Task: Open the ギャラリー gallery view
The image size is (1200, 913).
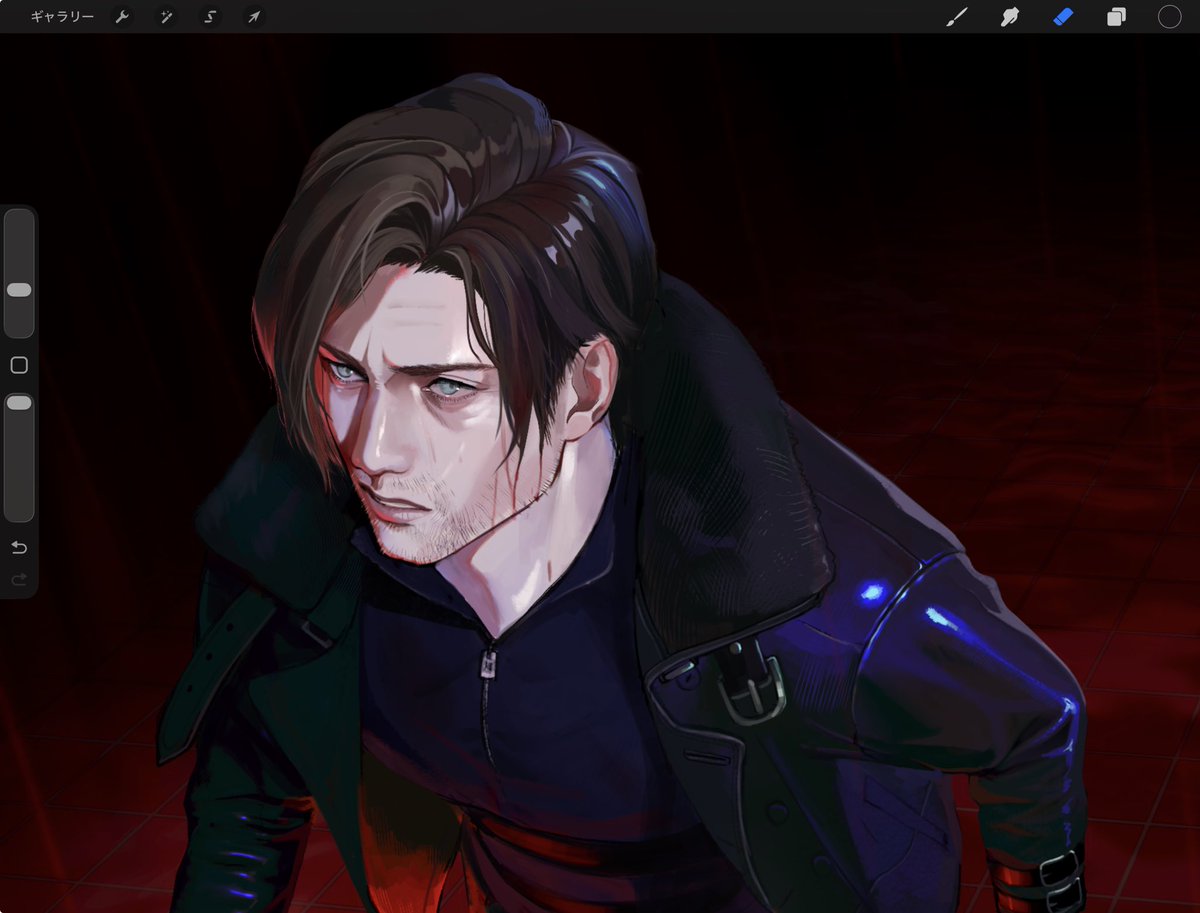Action: click(x=62, y=17)
